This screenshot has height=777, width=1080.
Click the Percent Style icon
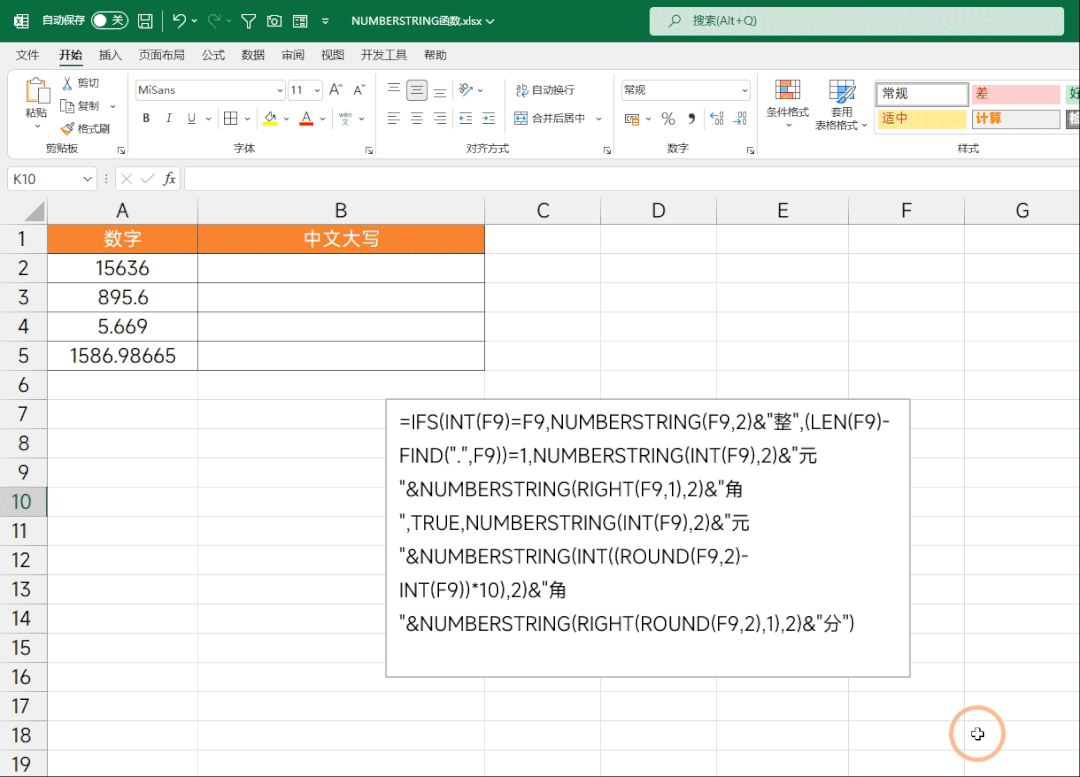tap(668, 118)
